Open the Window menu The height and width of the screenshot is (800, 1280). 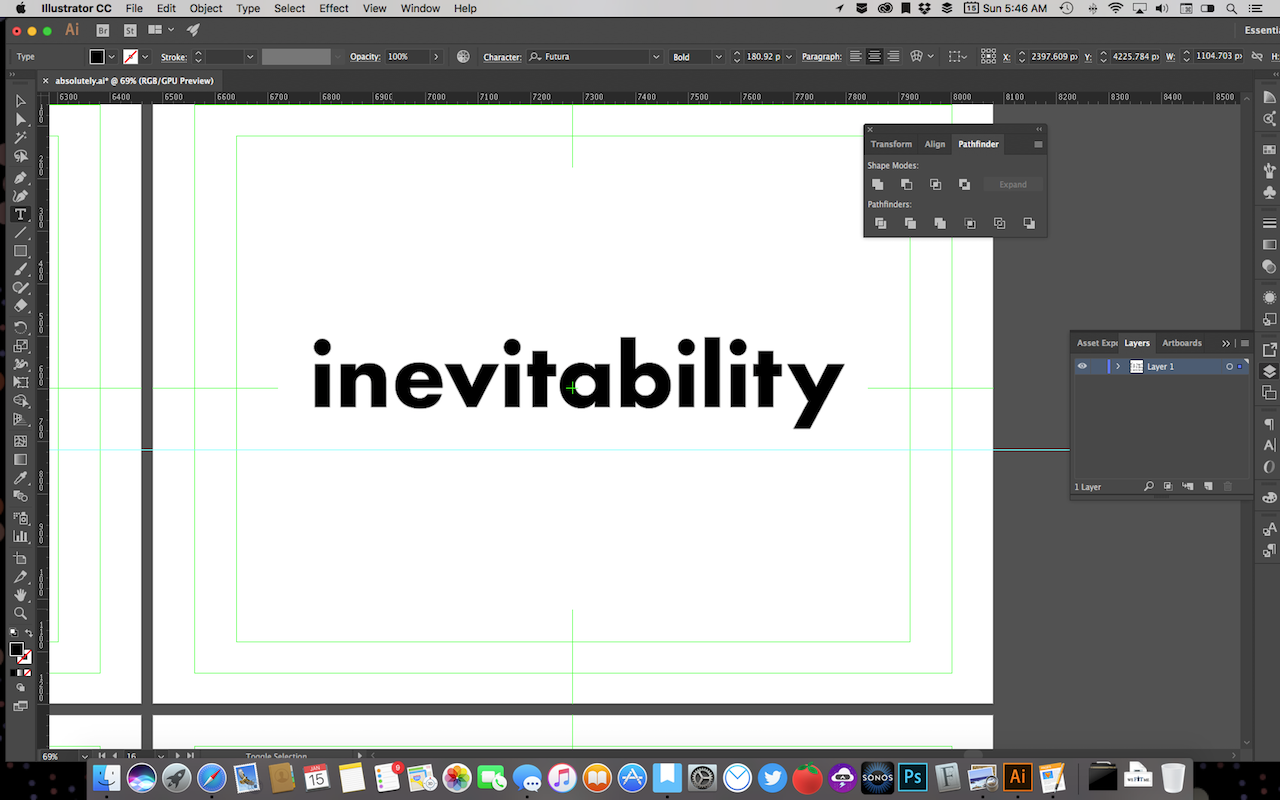[x=420, y=8]
